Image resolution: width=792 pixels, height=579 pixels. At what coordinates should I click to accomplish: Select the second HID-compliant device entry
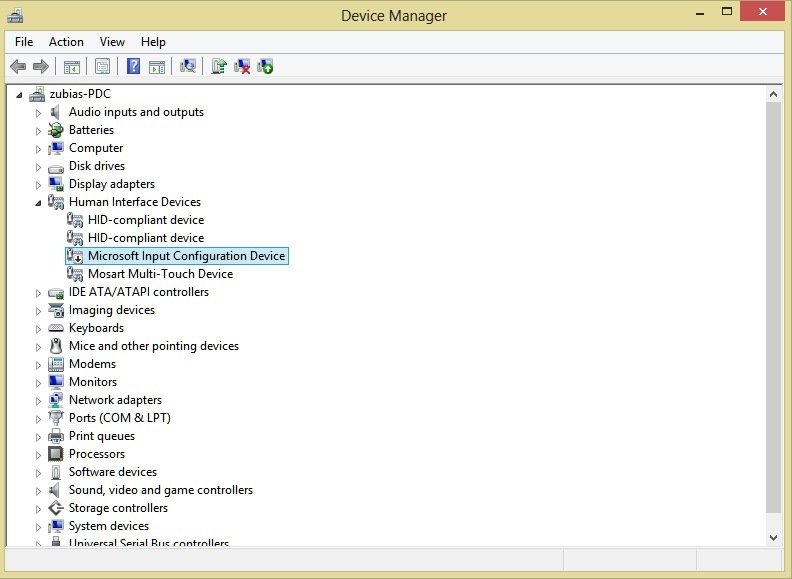(146, 238)
